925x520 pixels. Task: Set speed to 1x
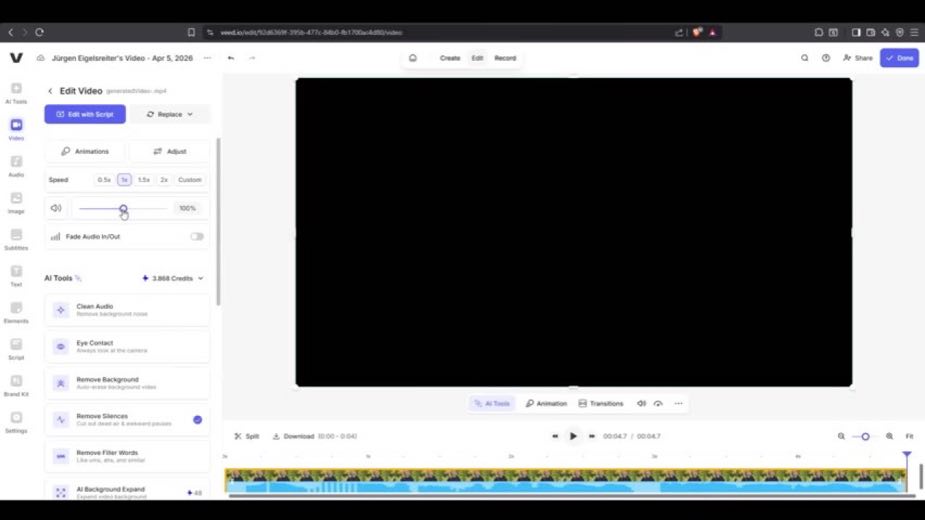124,179
